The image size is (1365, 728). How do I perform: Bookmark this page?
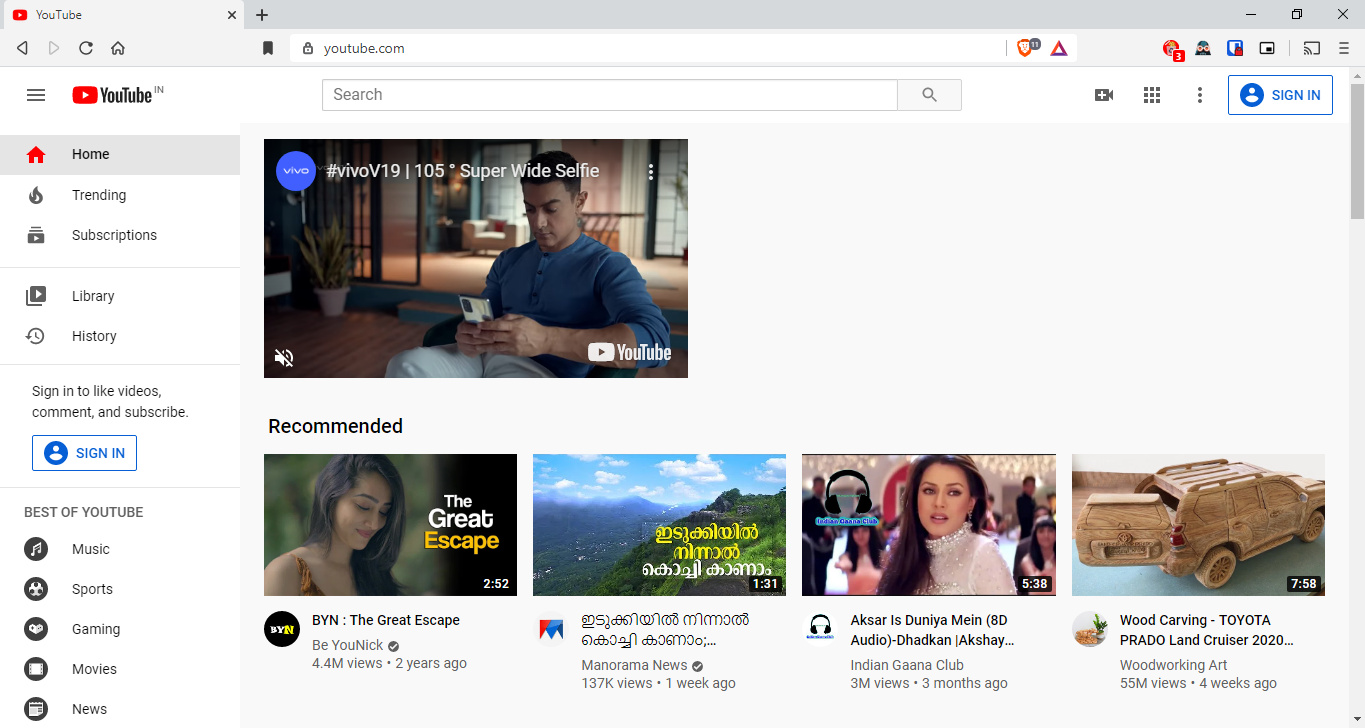[268, 48]
